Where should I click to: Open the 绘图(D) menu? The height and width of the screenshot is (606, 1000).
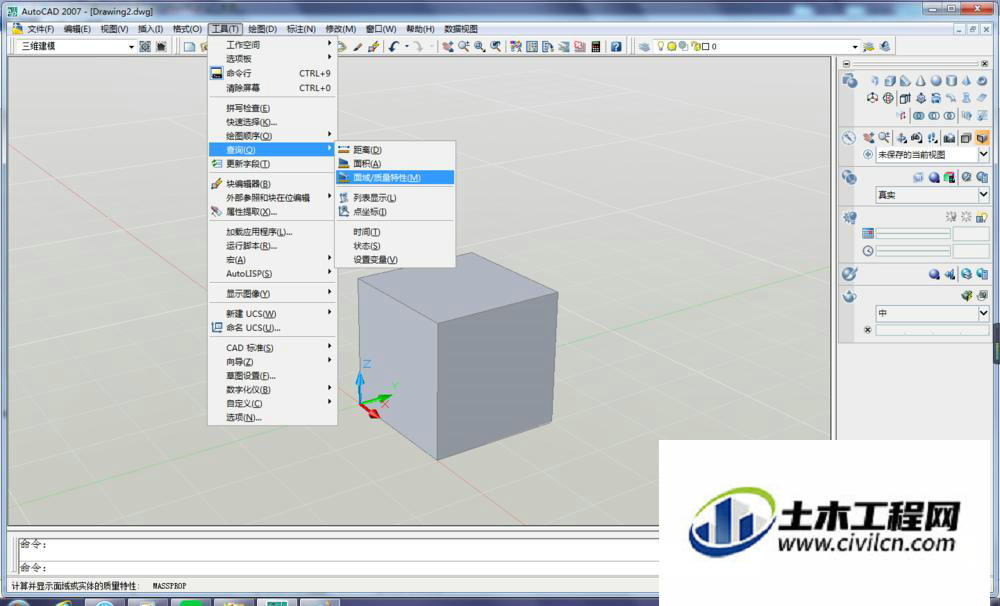coord(262,29)
